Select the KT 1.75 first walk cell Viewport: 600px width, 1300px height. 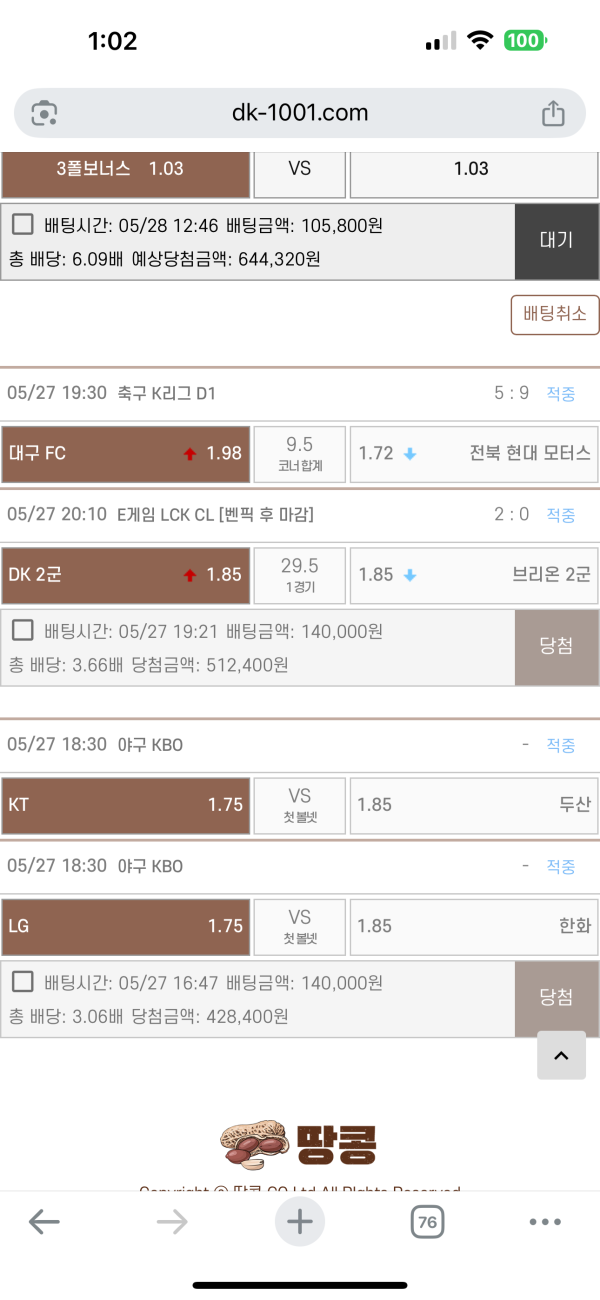point(126,805)
